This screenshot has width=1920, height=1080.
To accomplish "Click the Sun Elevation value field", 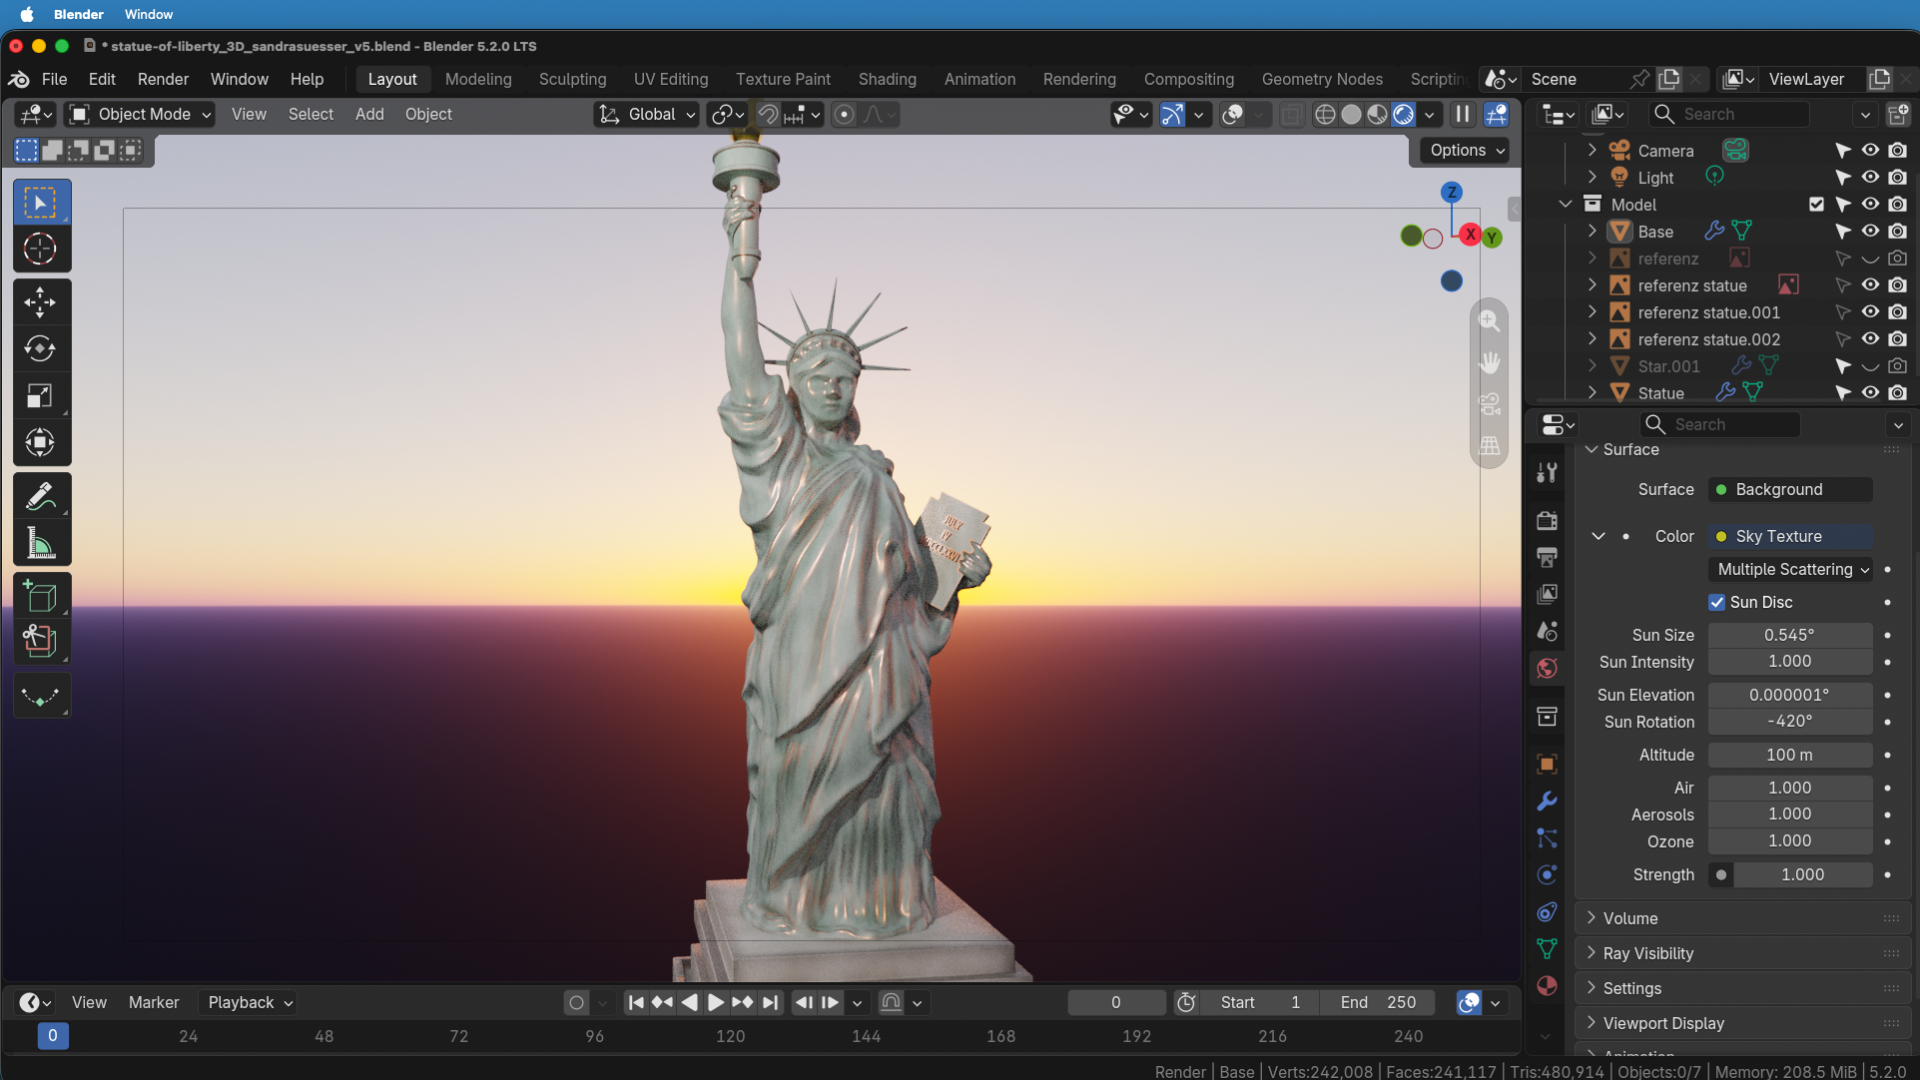I will (1791, 694).
